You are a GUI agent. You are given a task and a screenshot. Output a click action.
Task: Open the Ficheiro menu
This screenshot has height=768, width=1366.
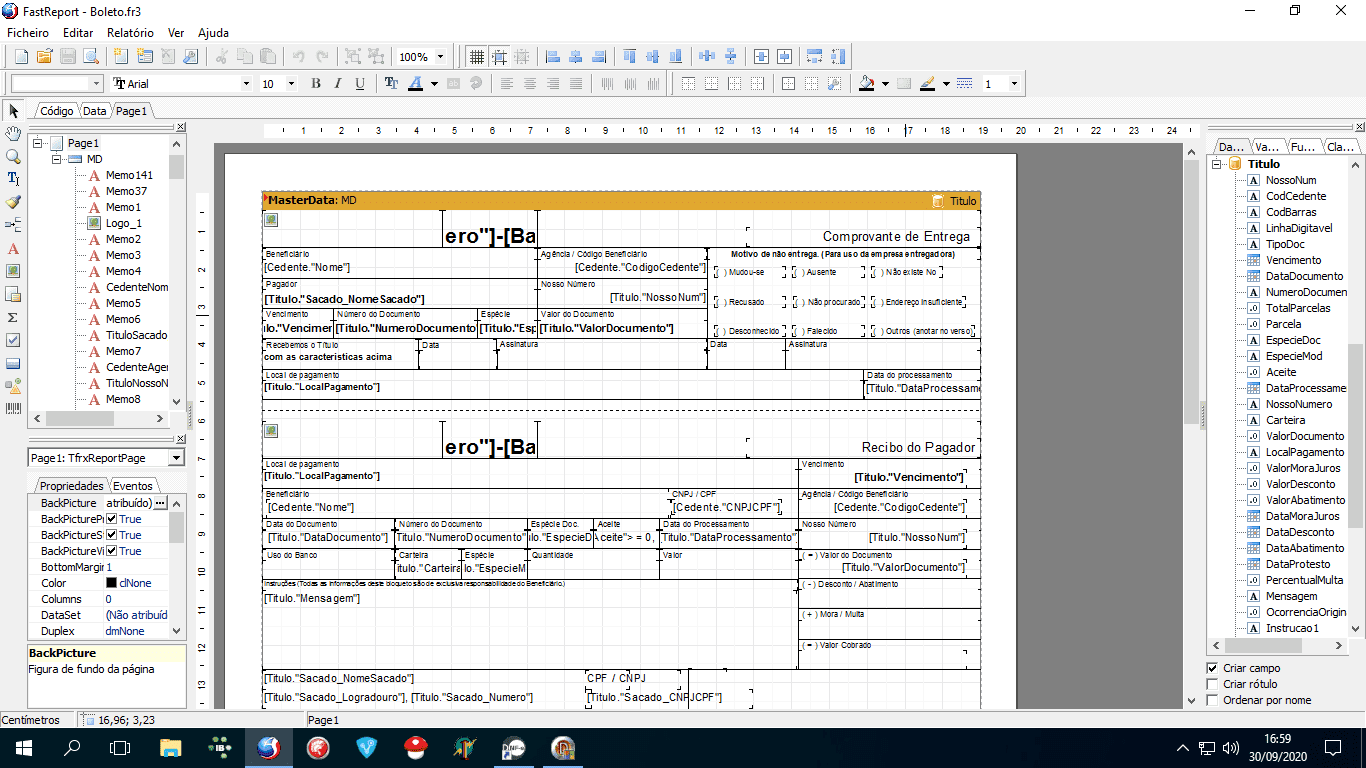(x=28, y=33)
